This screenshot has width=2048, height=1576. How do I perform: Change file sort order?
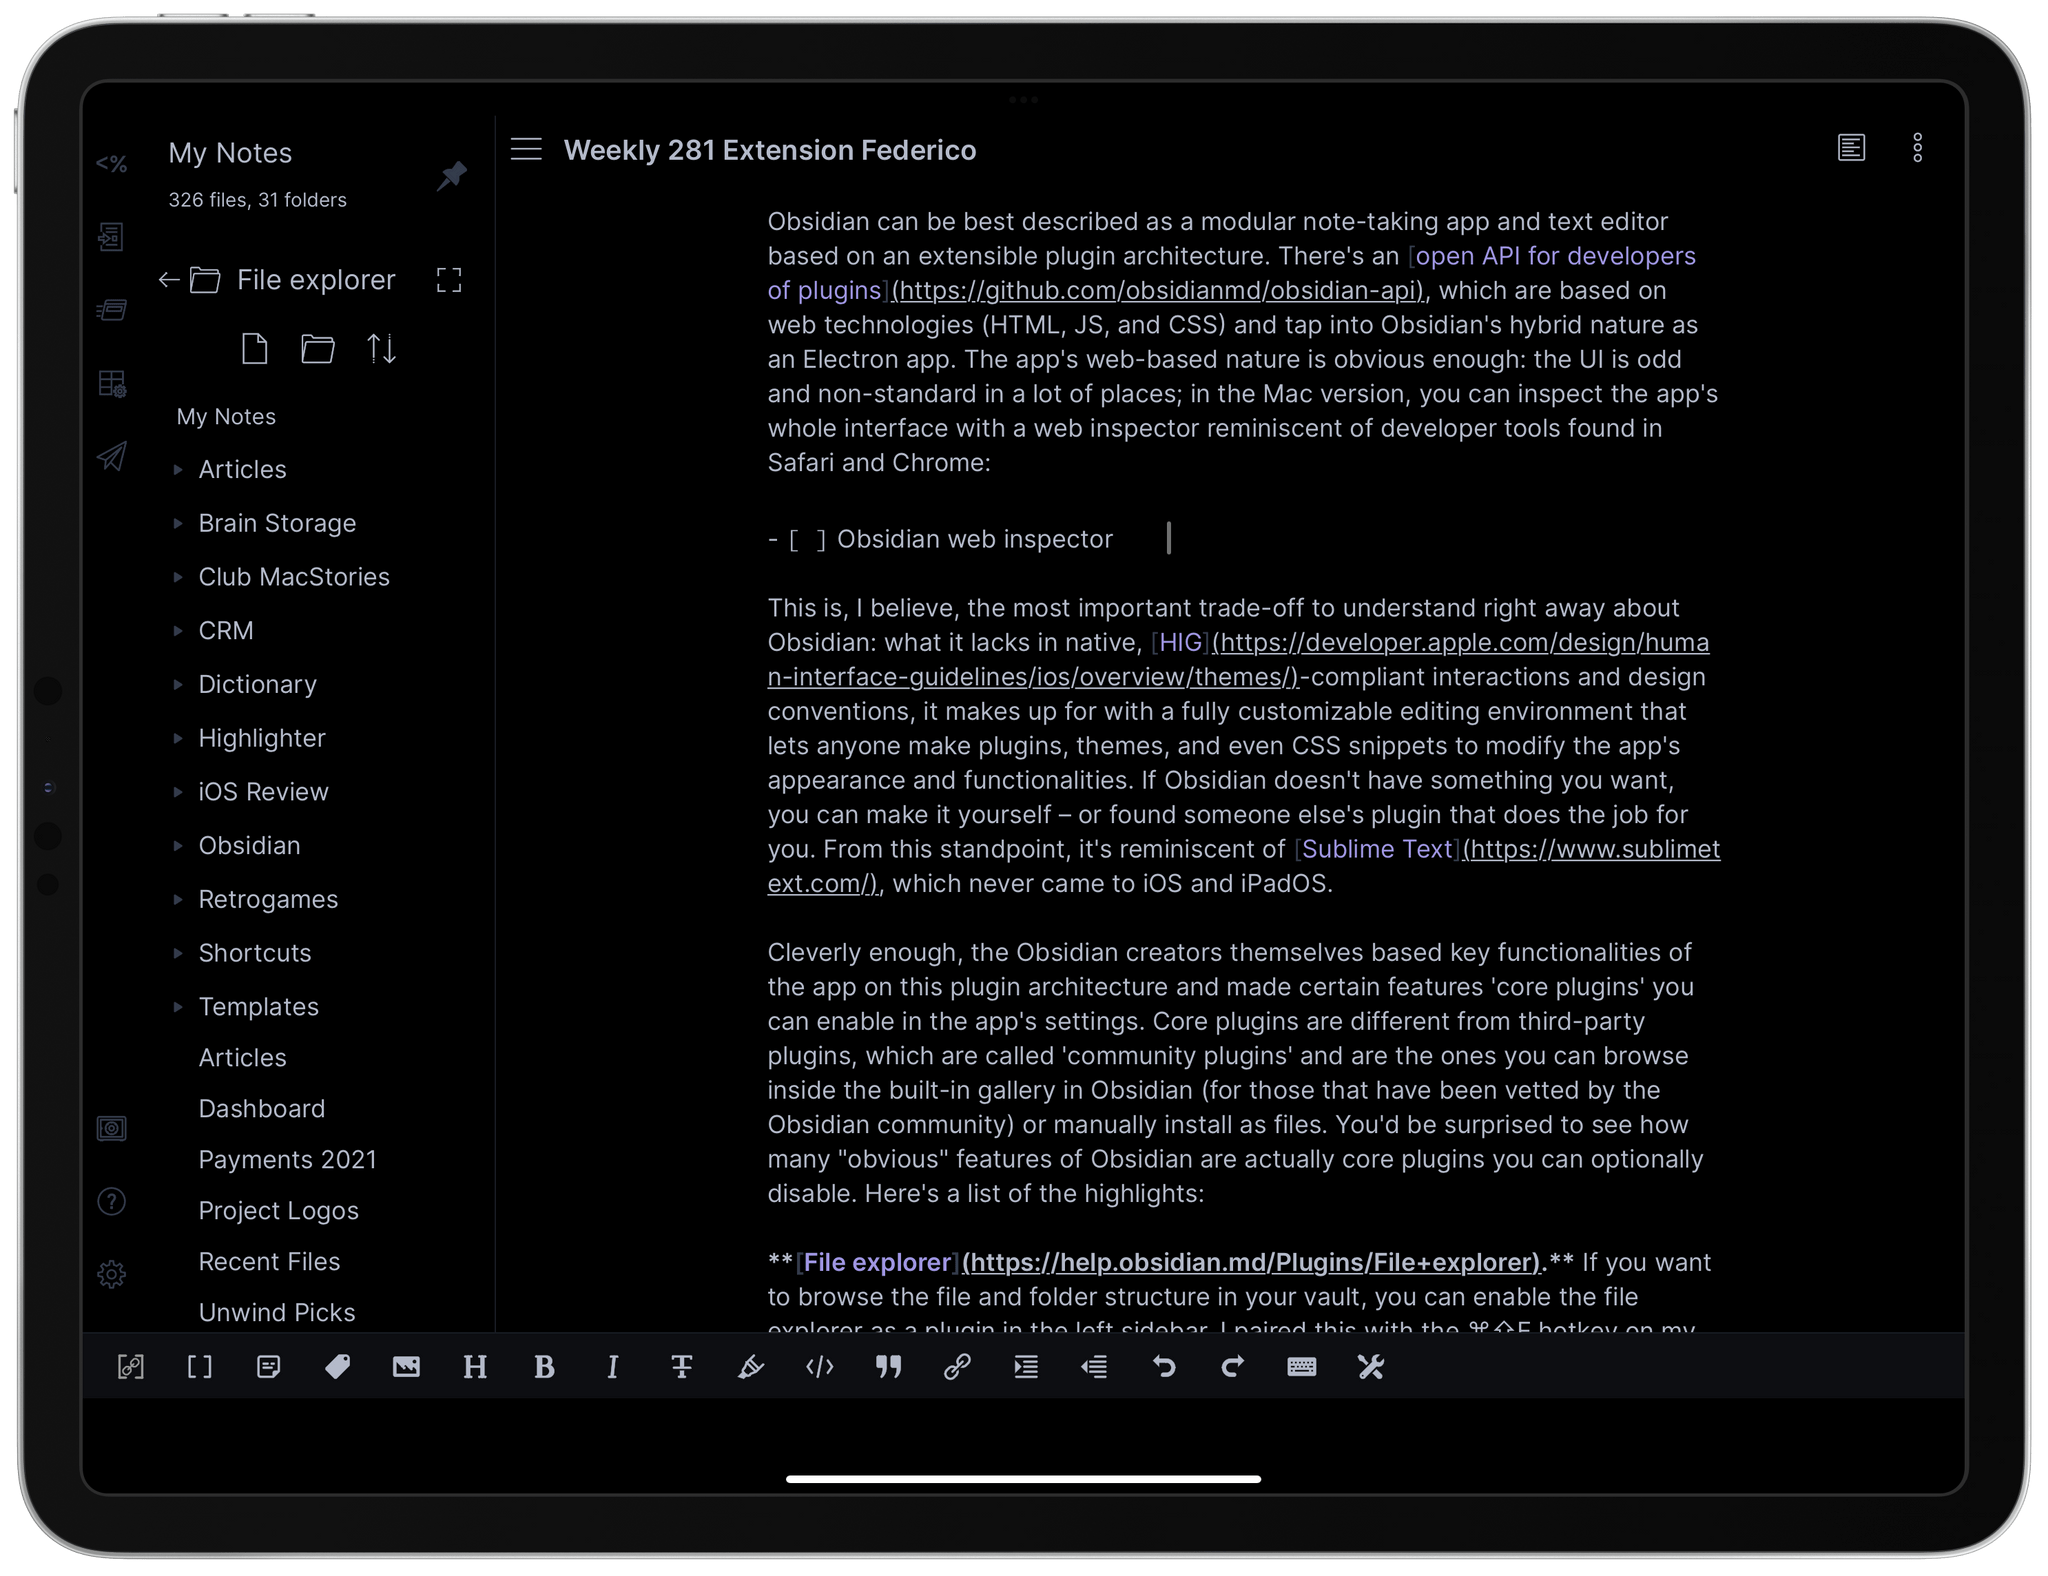[x=381, y=349]
